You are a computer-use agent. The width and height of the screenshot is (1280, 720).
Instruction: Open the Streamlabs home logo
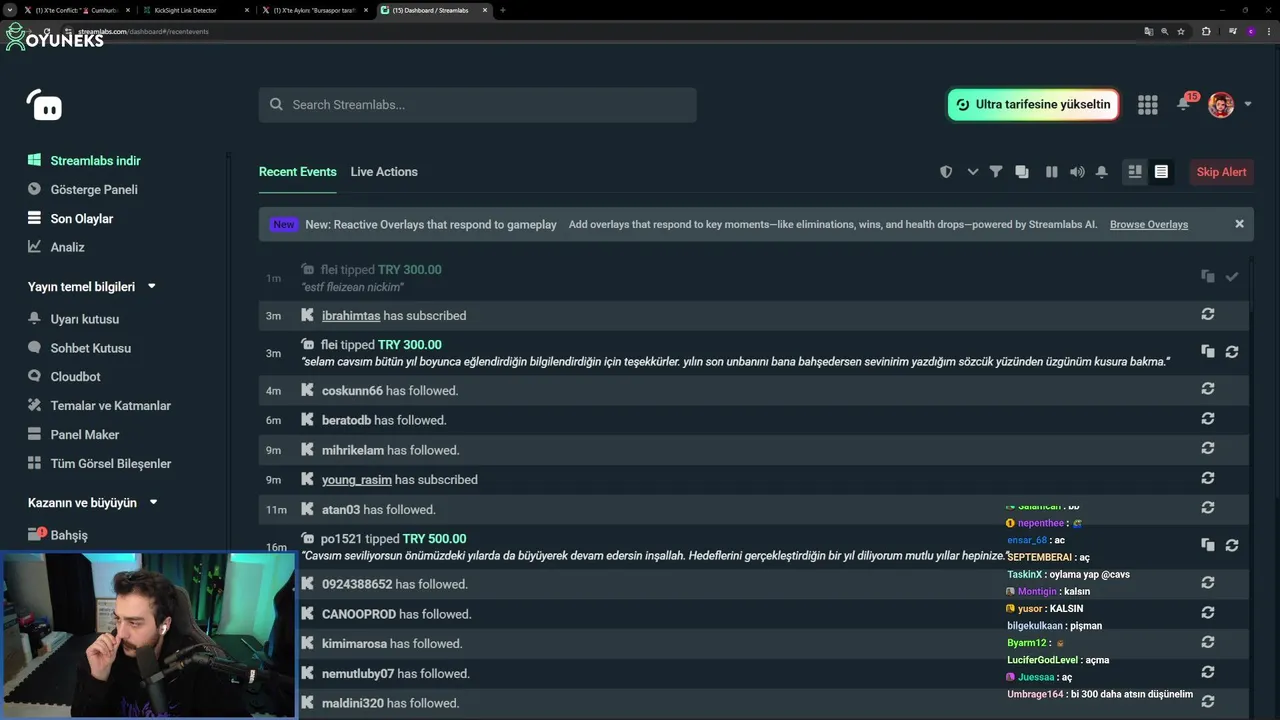point(44,104)
